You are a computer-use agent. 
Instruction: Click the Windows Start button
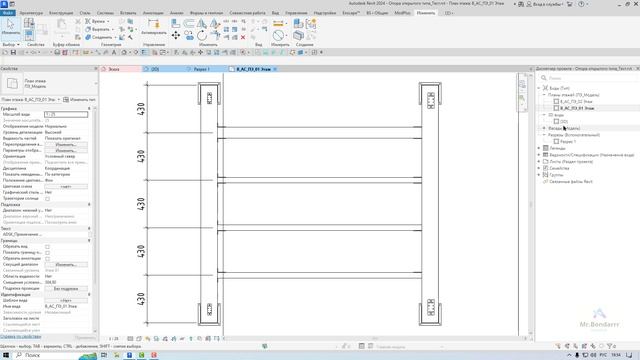6,356
